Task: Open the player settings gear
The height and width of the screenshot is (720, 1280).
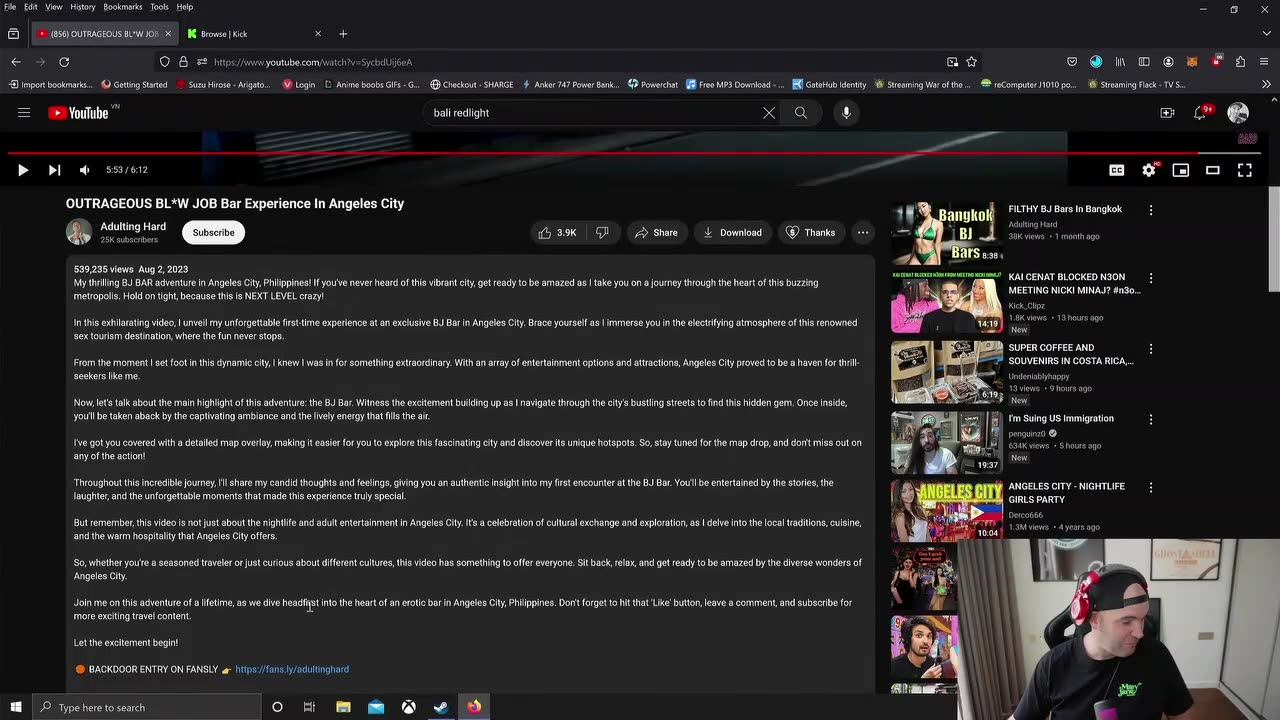Action: click(1149, 170)
